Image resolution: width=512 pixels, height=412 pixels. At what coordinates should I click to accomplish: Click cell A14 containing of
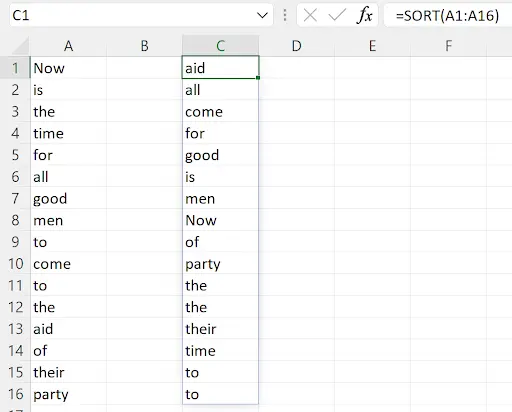point(68,350)
